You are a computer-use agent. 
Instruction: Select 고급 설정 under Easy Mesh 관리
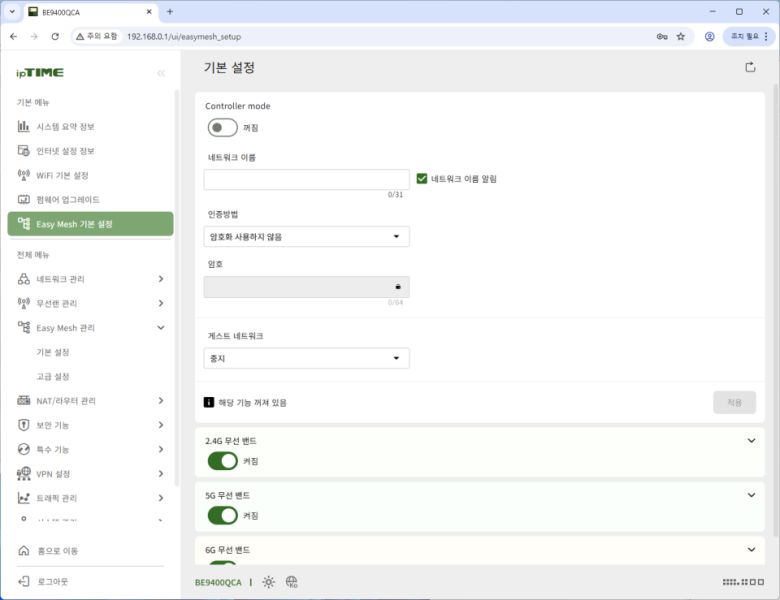tap(53, 377)
